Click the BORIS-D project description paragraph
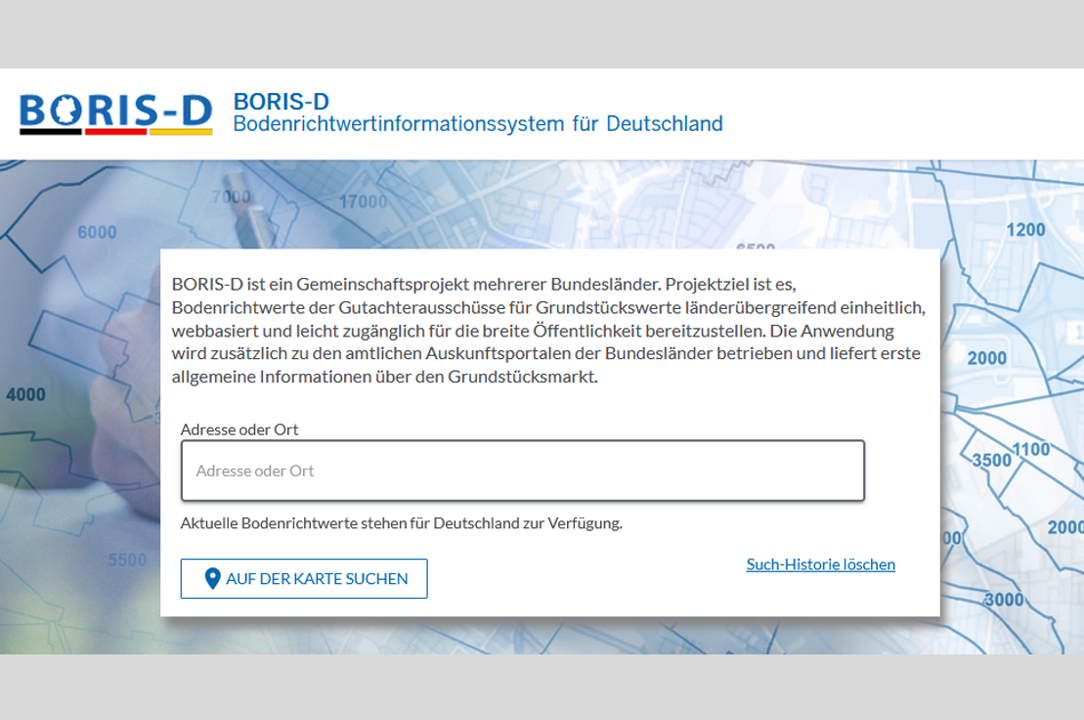Image resolution: width=1084 pixels, height=720 pixels. [547, 330]
